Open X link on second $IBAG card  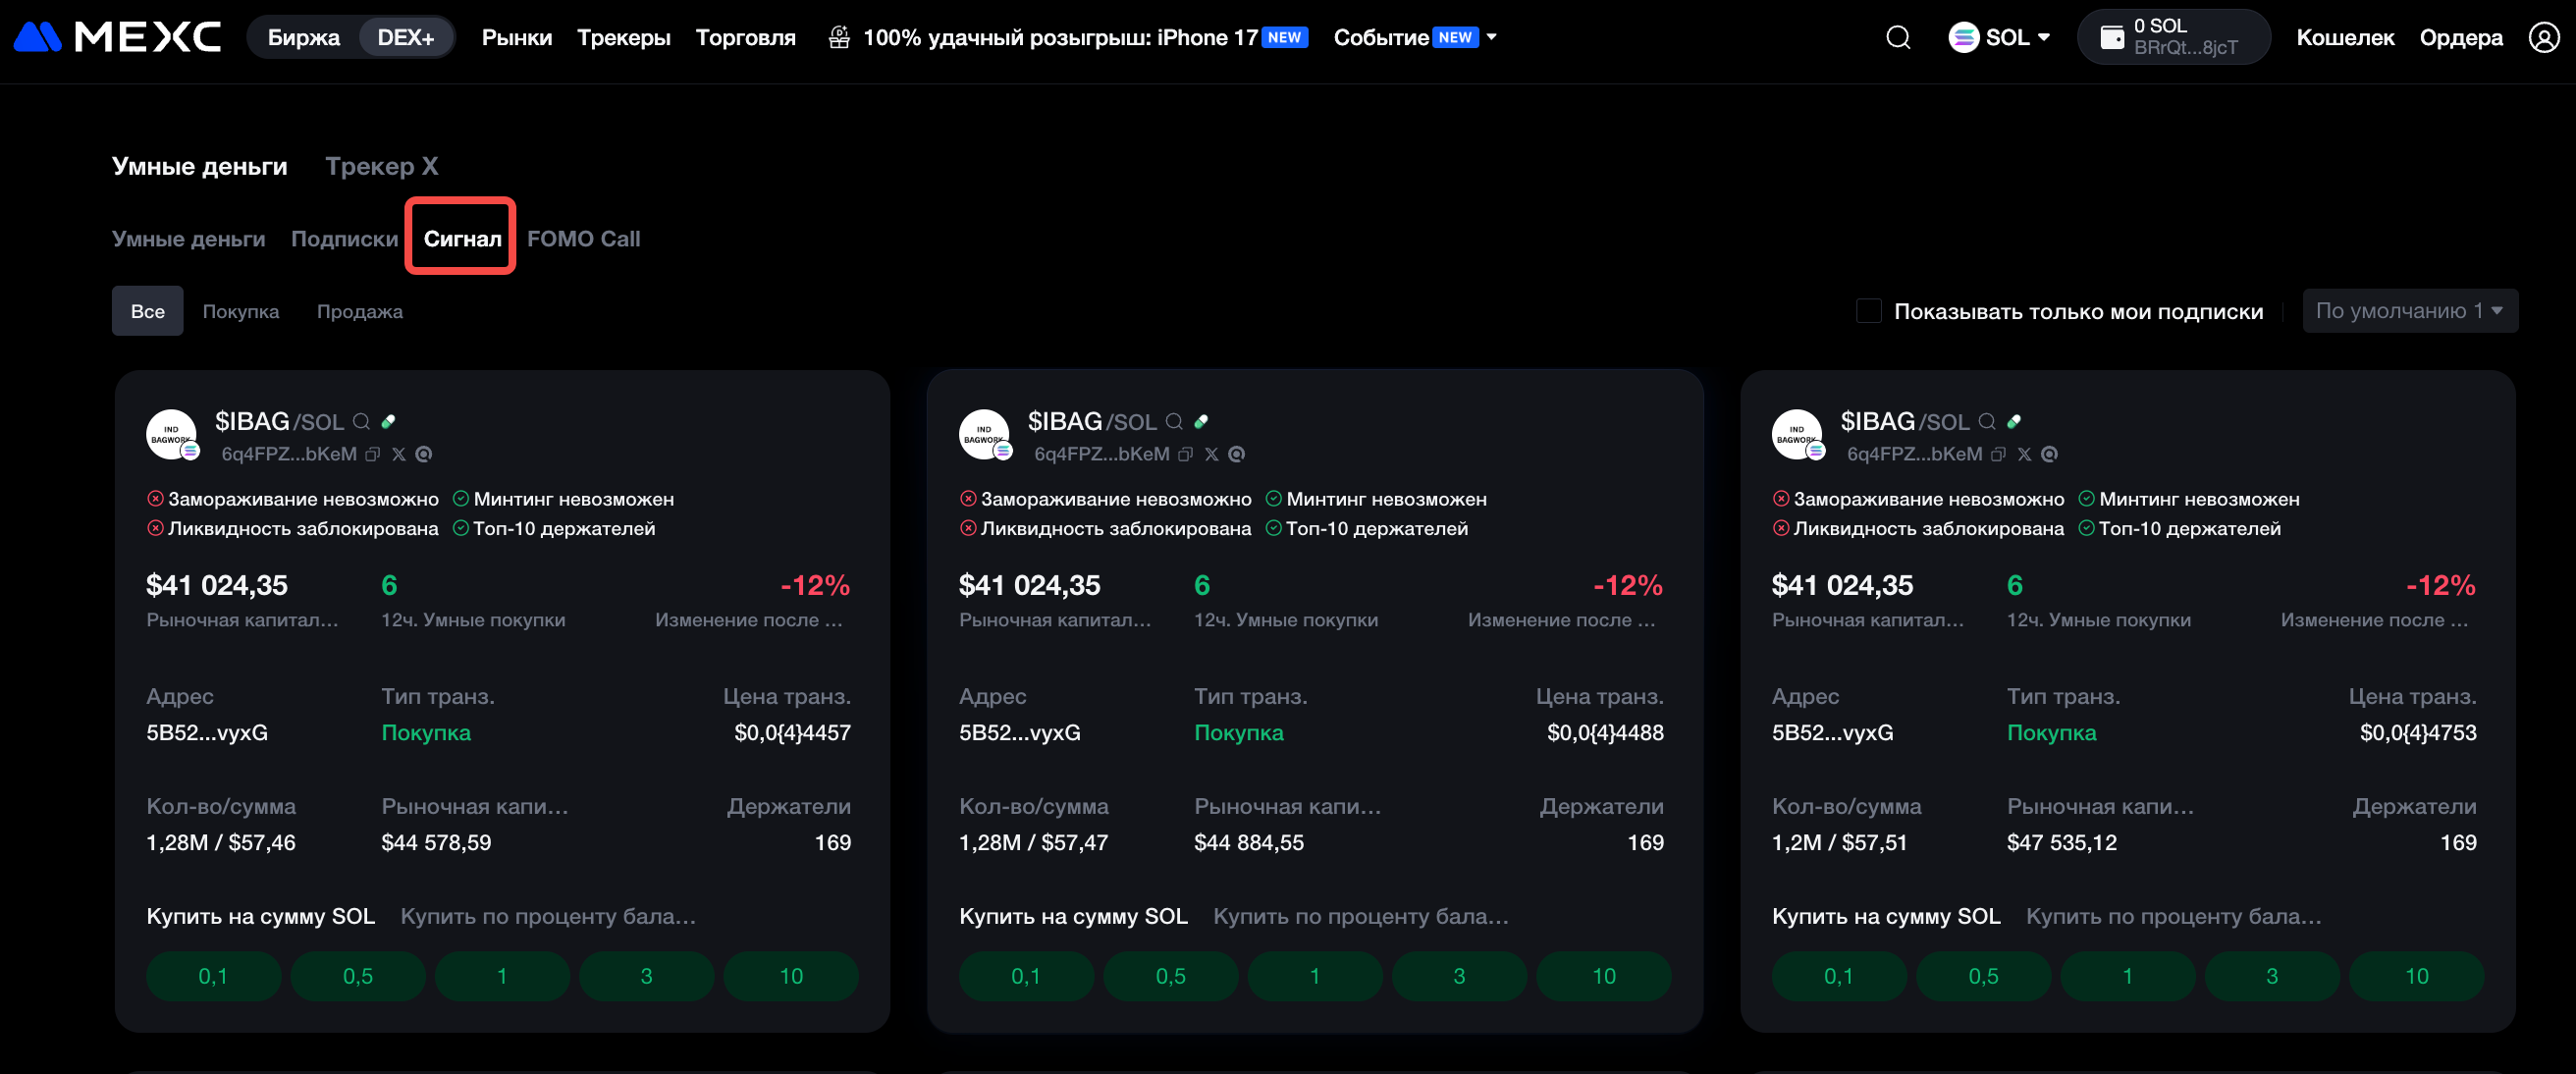coord(1211,454)
